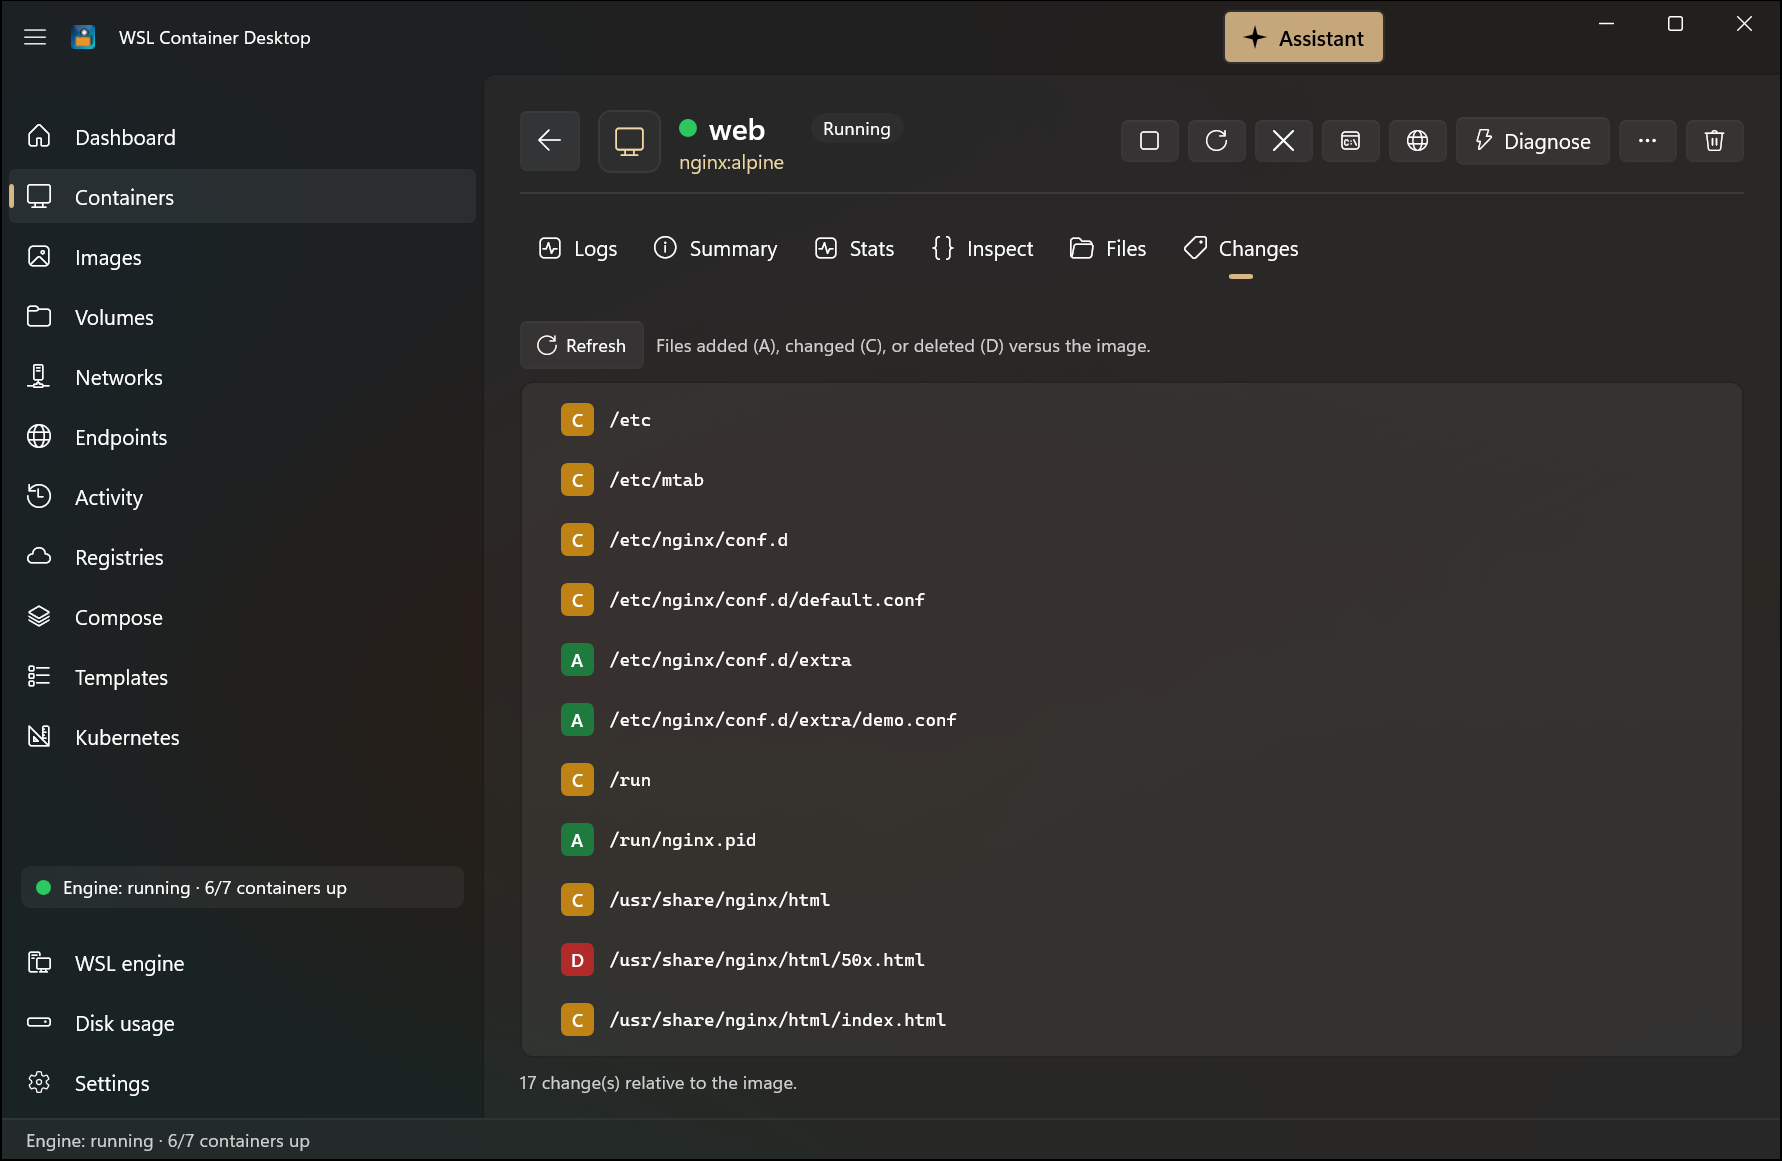Open Settings page

coord(242,1083)
